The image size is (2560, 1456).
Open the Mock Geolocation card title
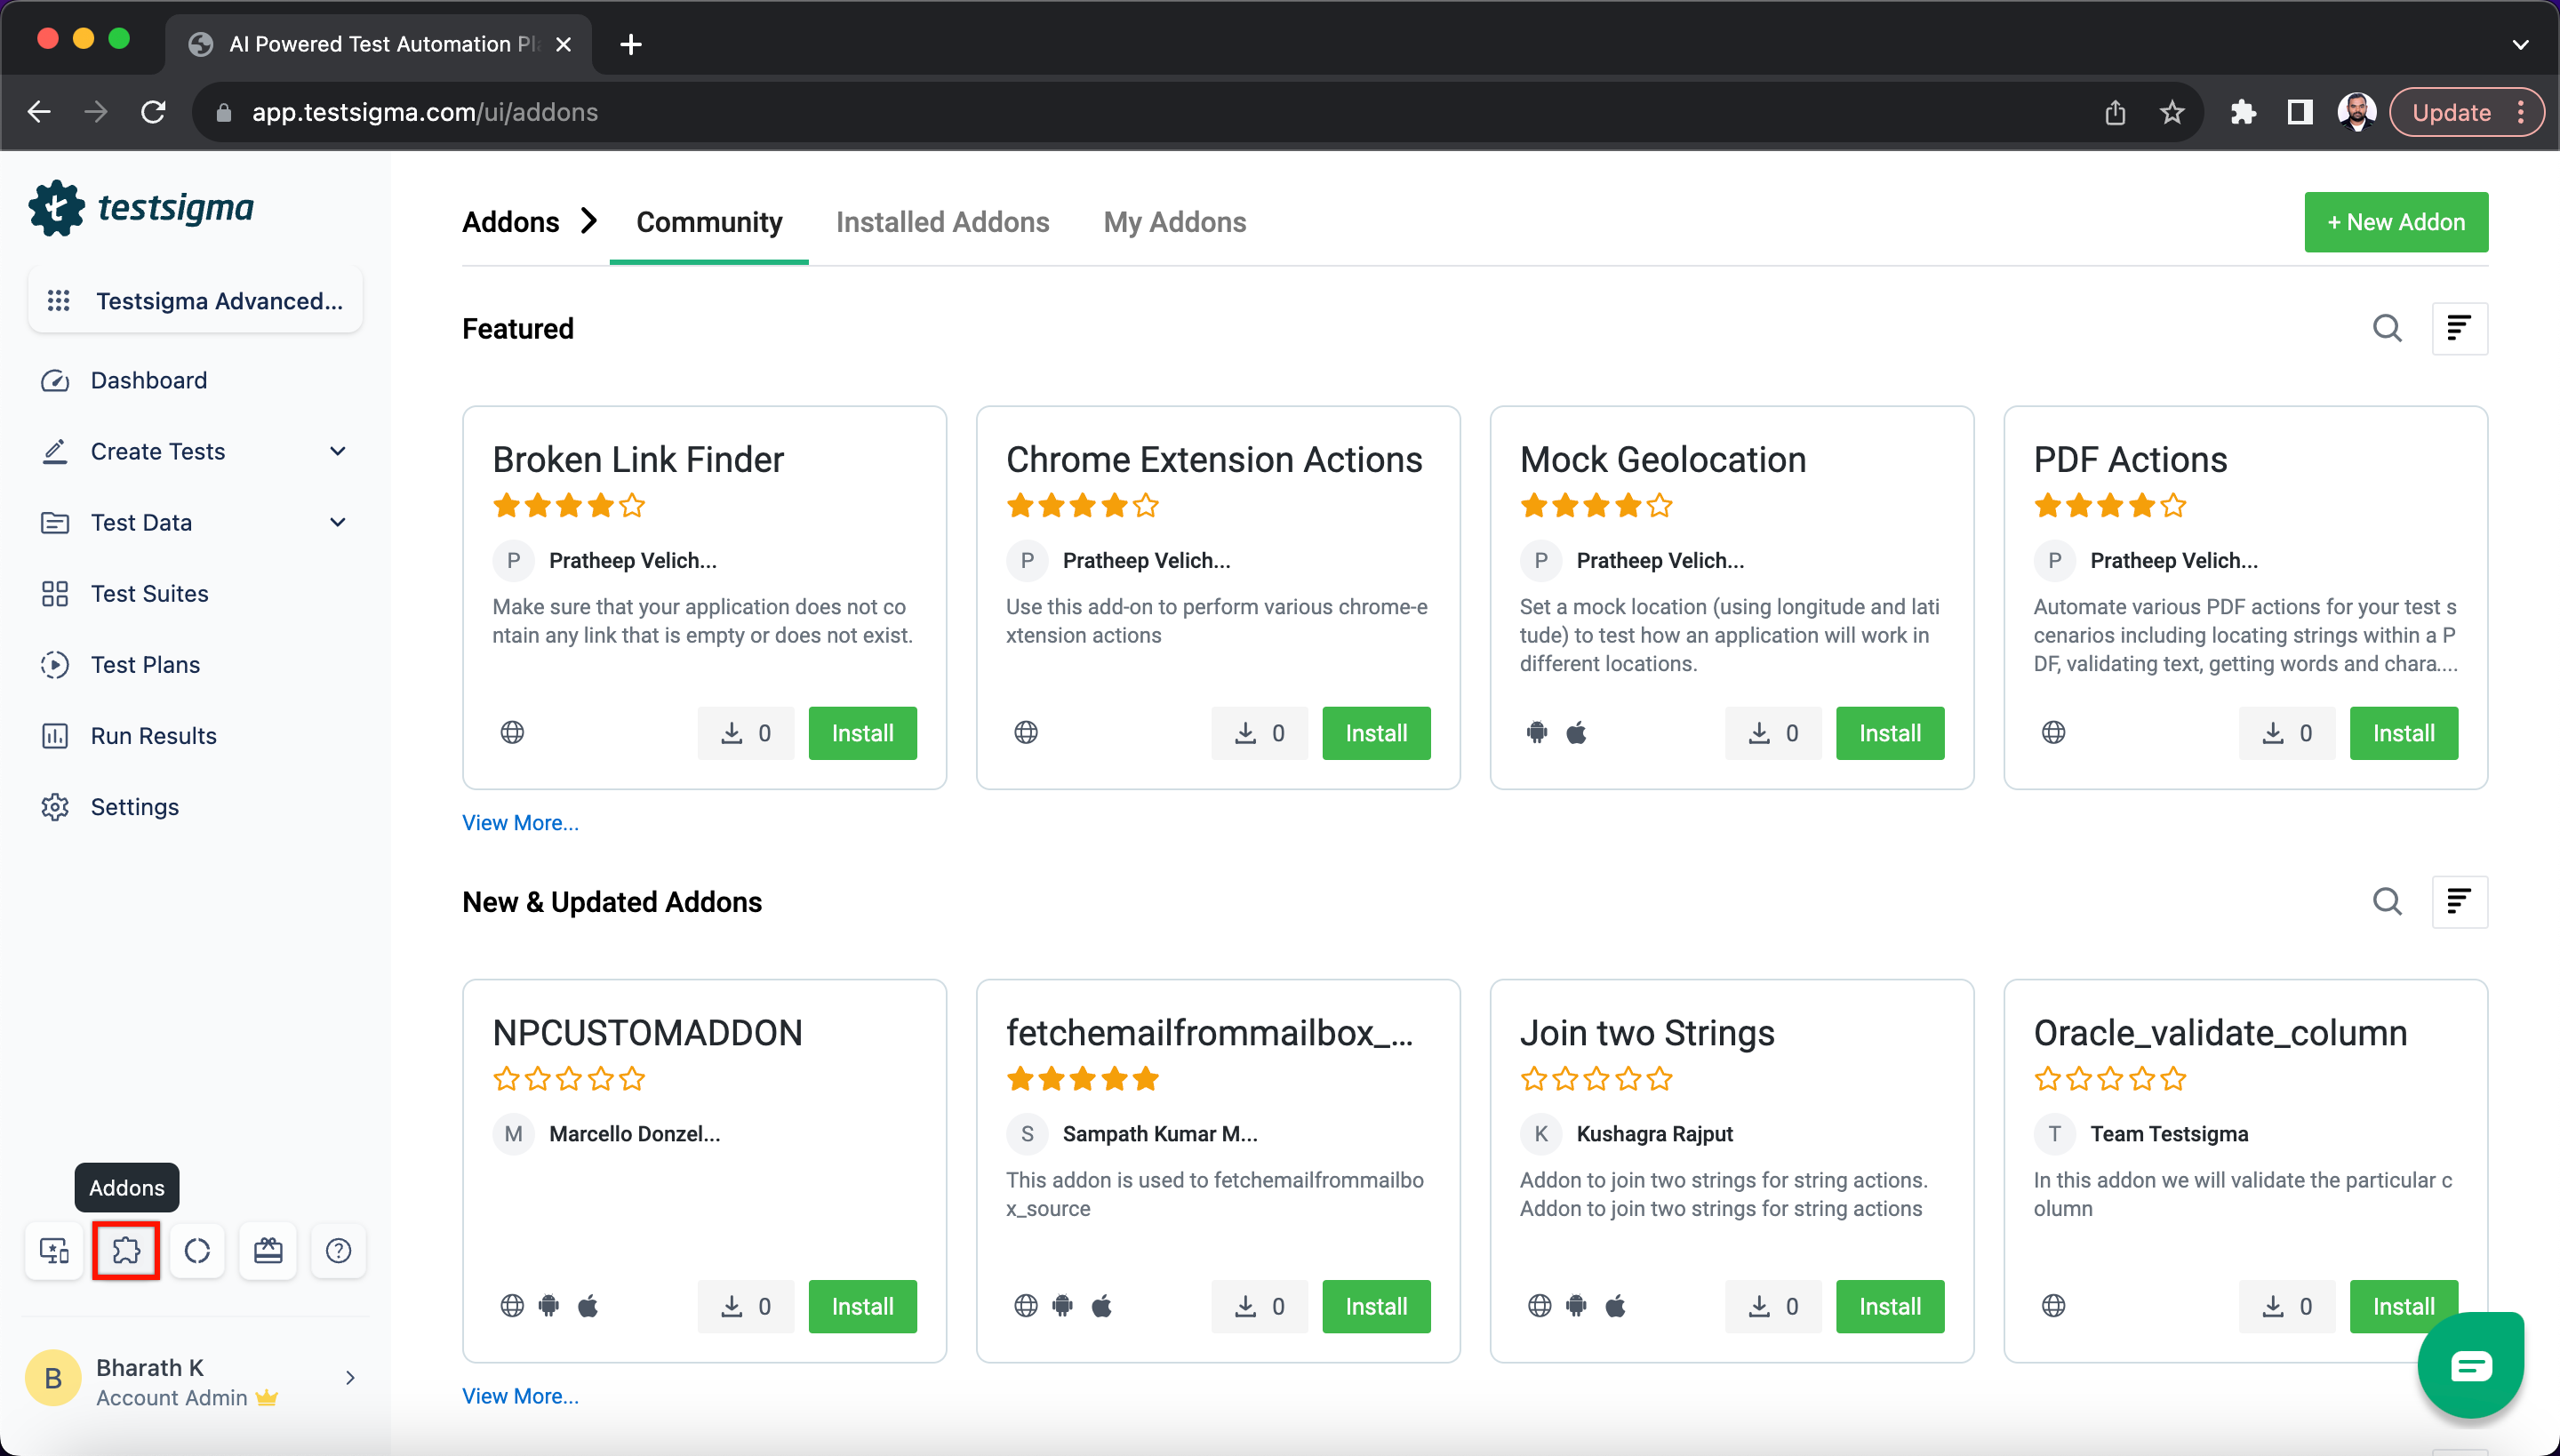[x=1663, y=459]
